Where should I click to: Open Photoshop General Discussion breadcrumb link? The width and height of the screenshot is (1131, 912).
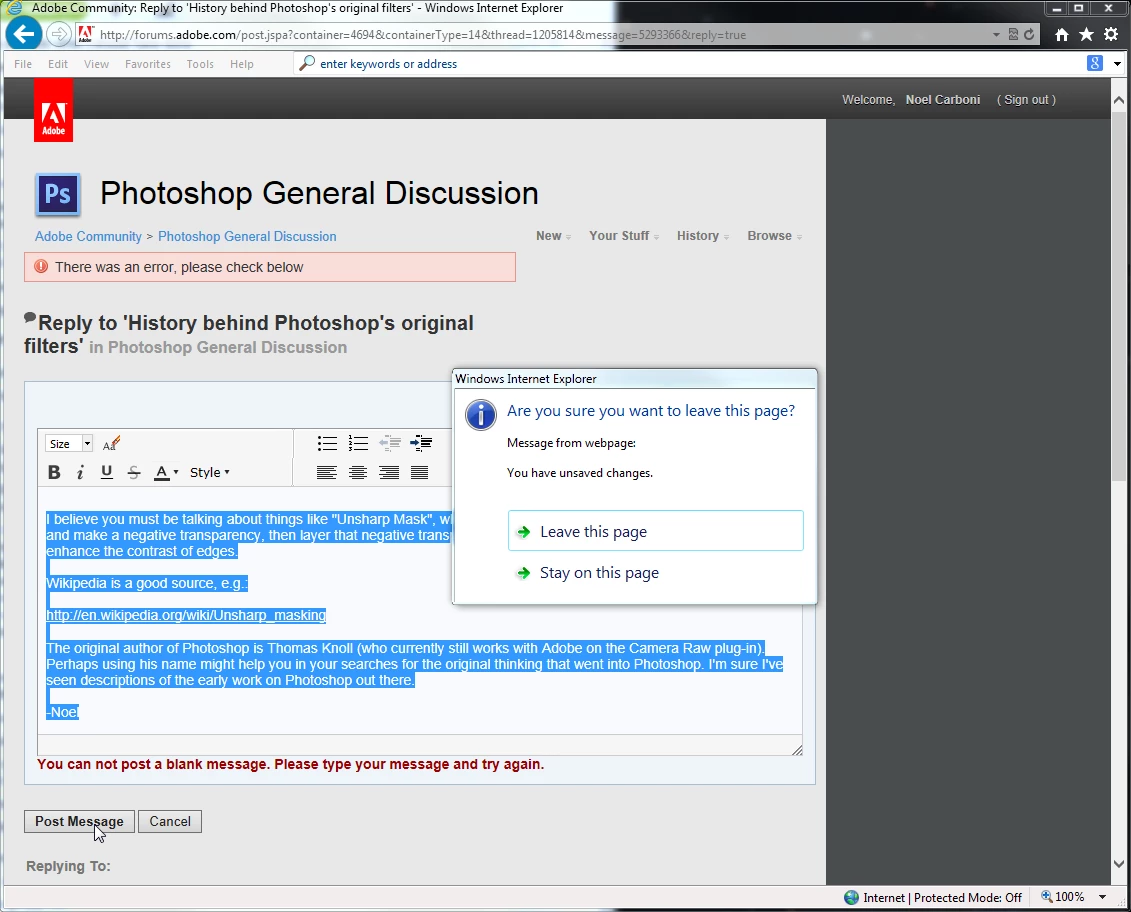coord(247,237)
